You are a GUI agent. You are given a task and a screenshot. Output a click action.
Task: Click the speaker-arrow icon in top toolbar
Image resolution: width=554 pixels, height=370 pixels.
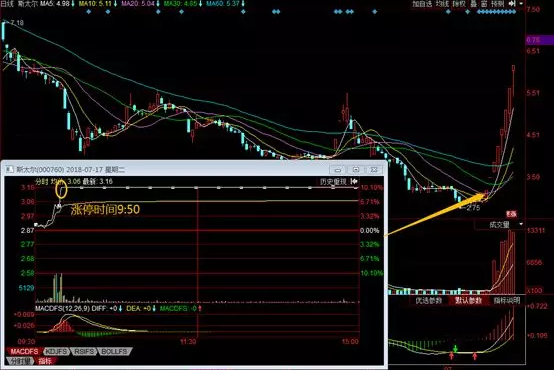pyautogui.click(x=512, y=4)
